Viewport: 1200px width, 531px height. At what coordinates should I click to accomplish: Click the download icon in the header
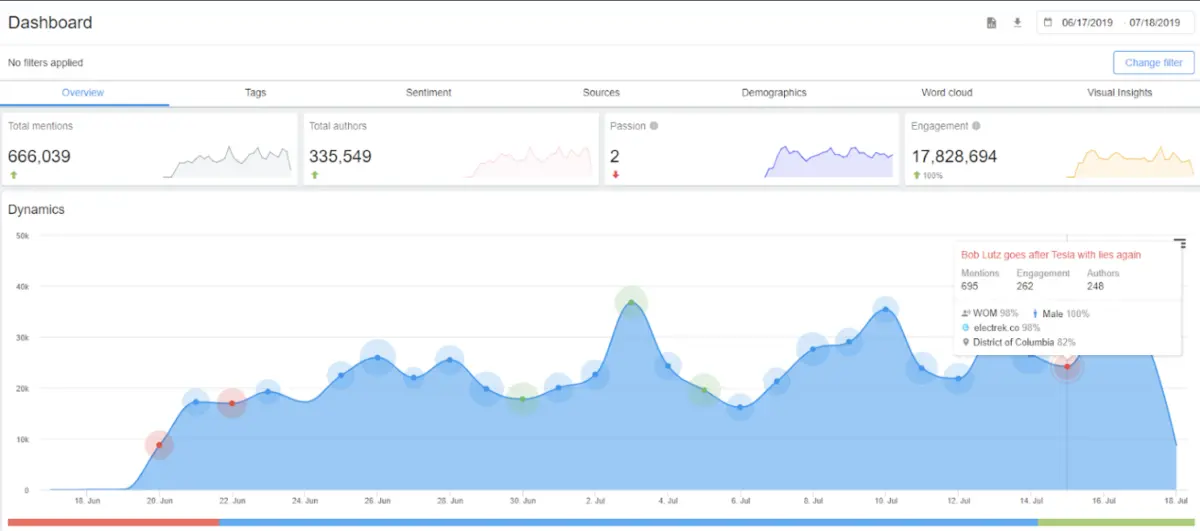tap(1017, 23)
